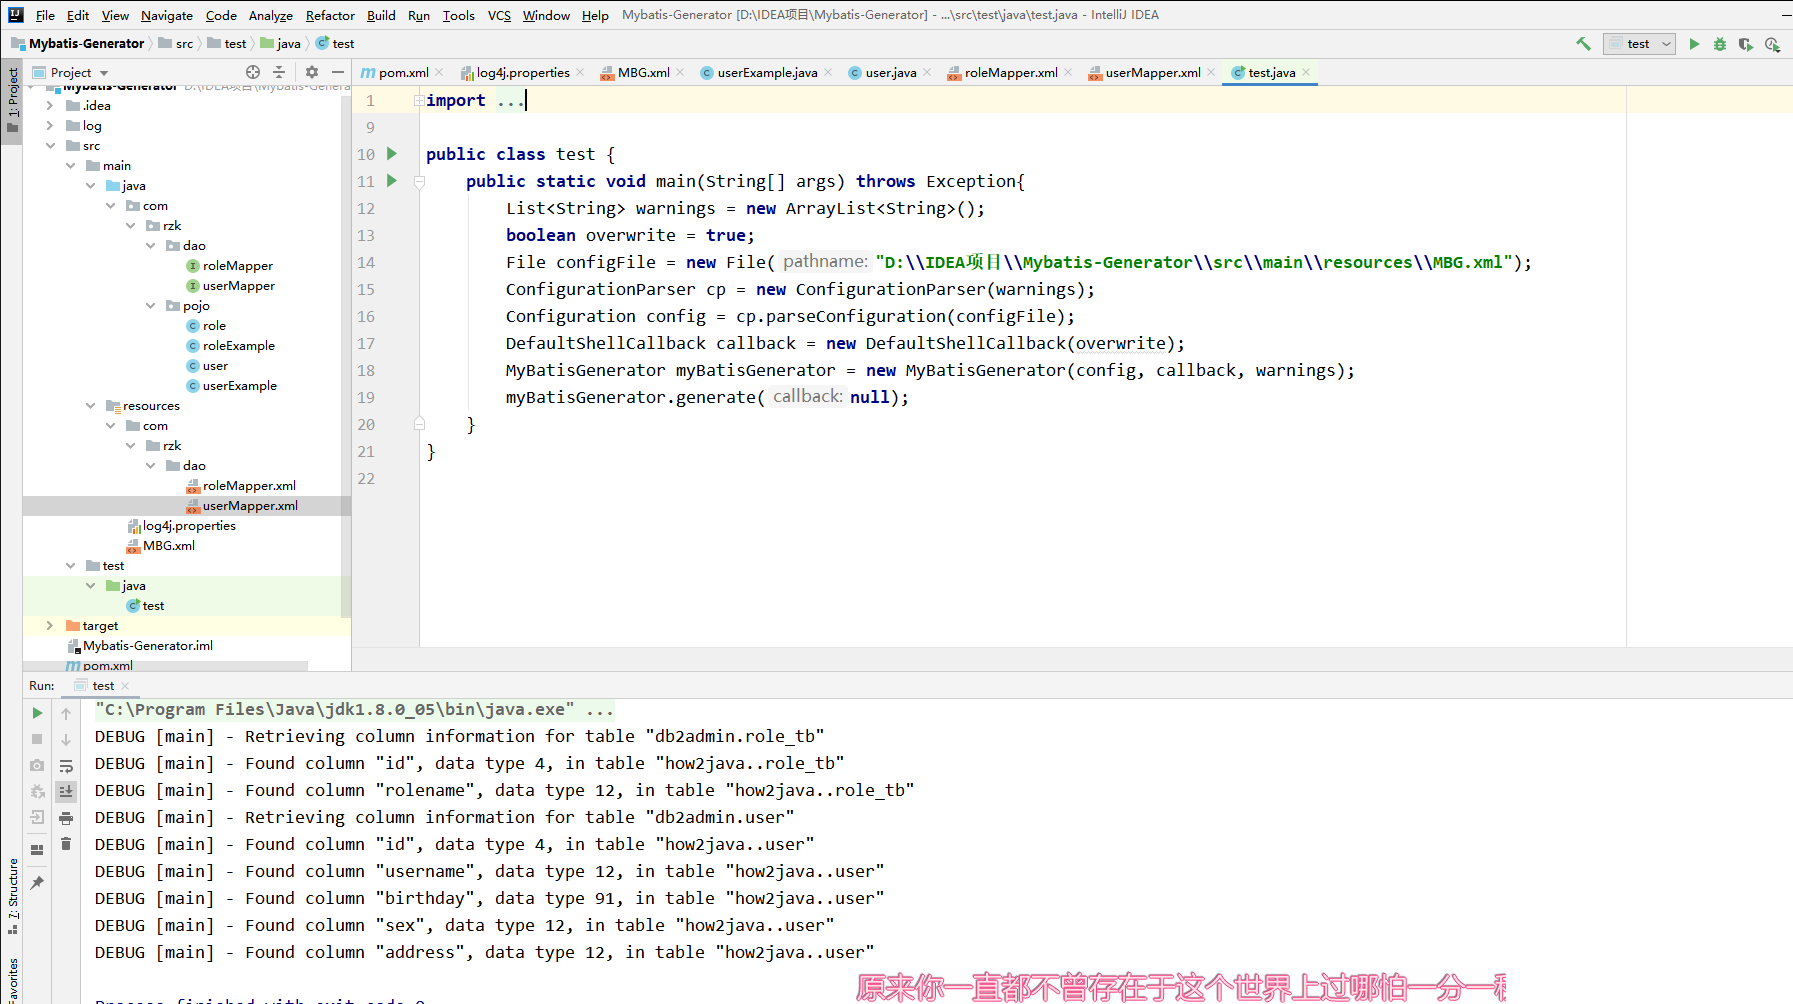The image size is (1793, 1004).
Task: Expand the folded import block
Action: [x=419, y=100]
